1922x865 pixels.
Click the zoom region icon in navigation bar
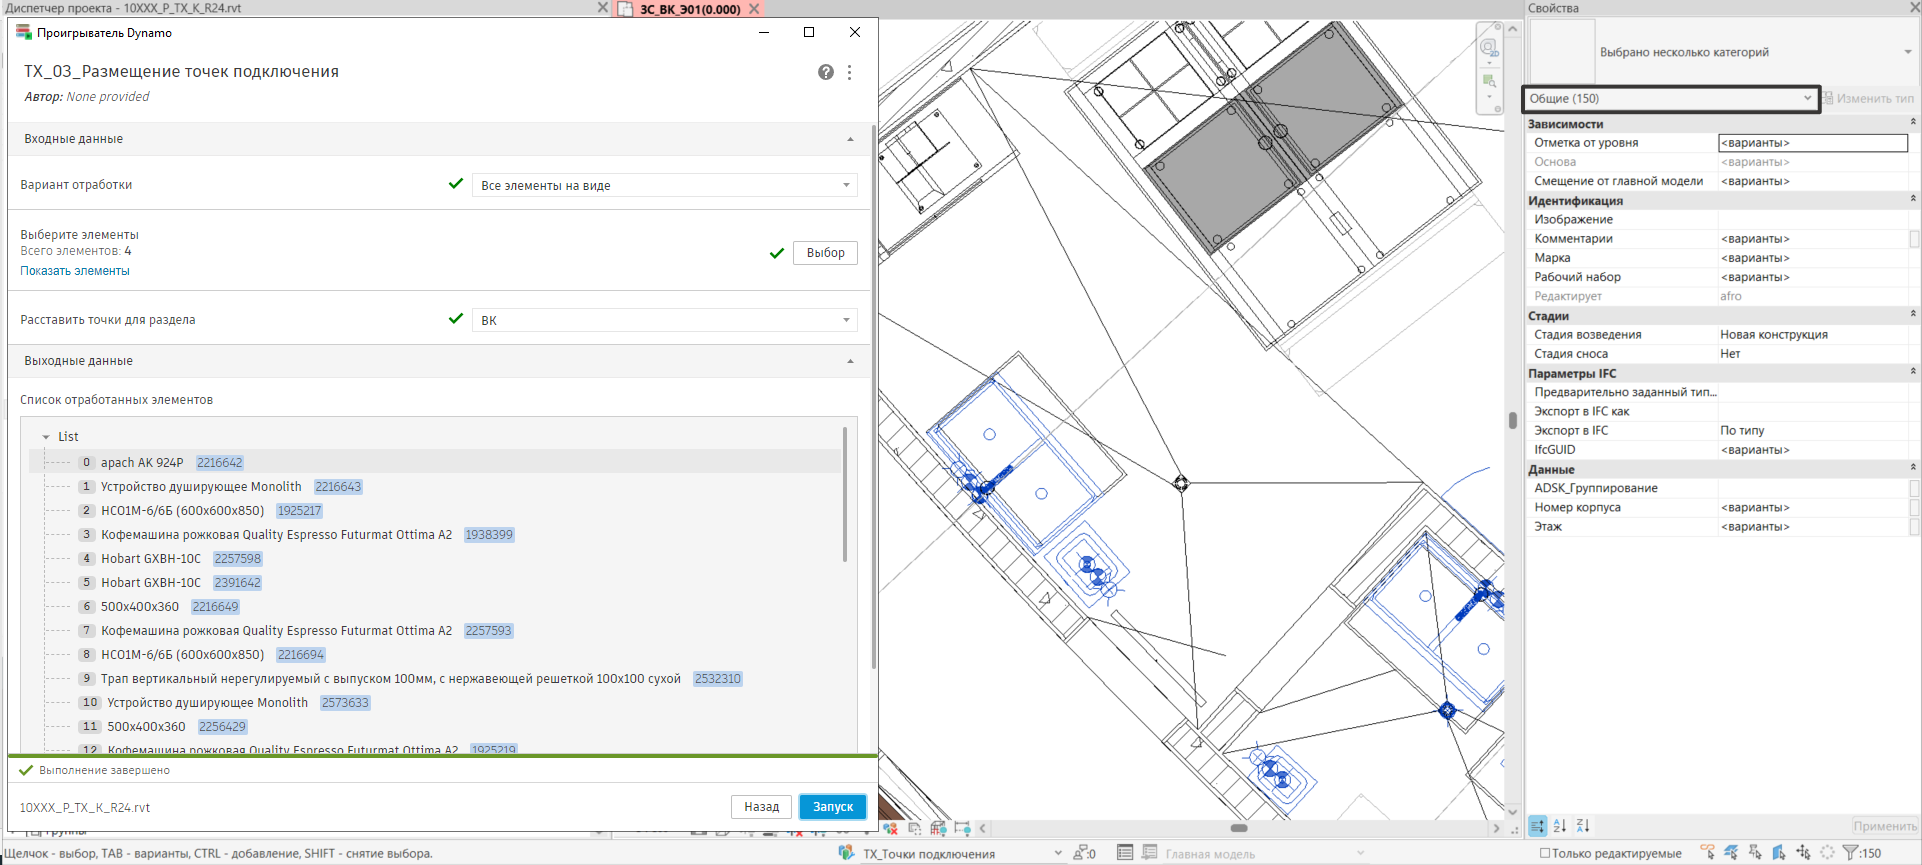coord(1489,81)
